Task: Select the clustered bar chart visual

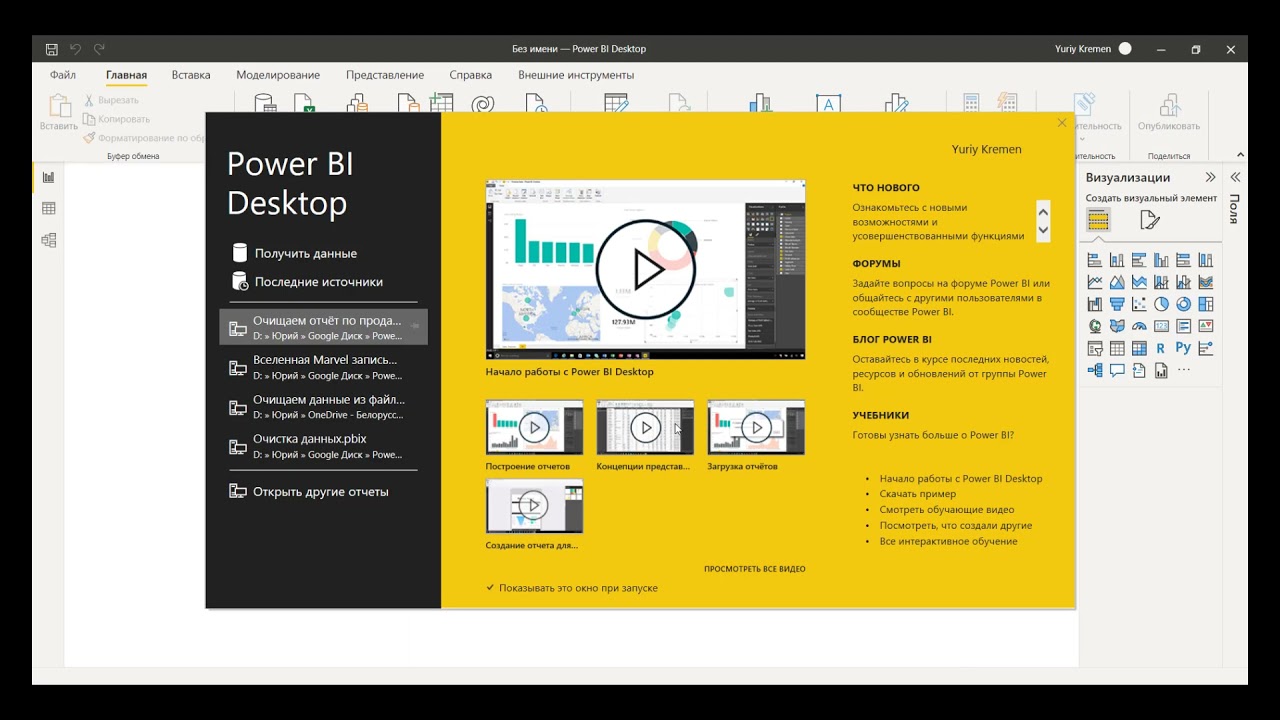Action: [x=1139, y=260]
